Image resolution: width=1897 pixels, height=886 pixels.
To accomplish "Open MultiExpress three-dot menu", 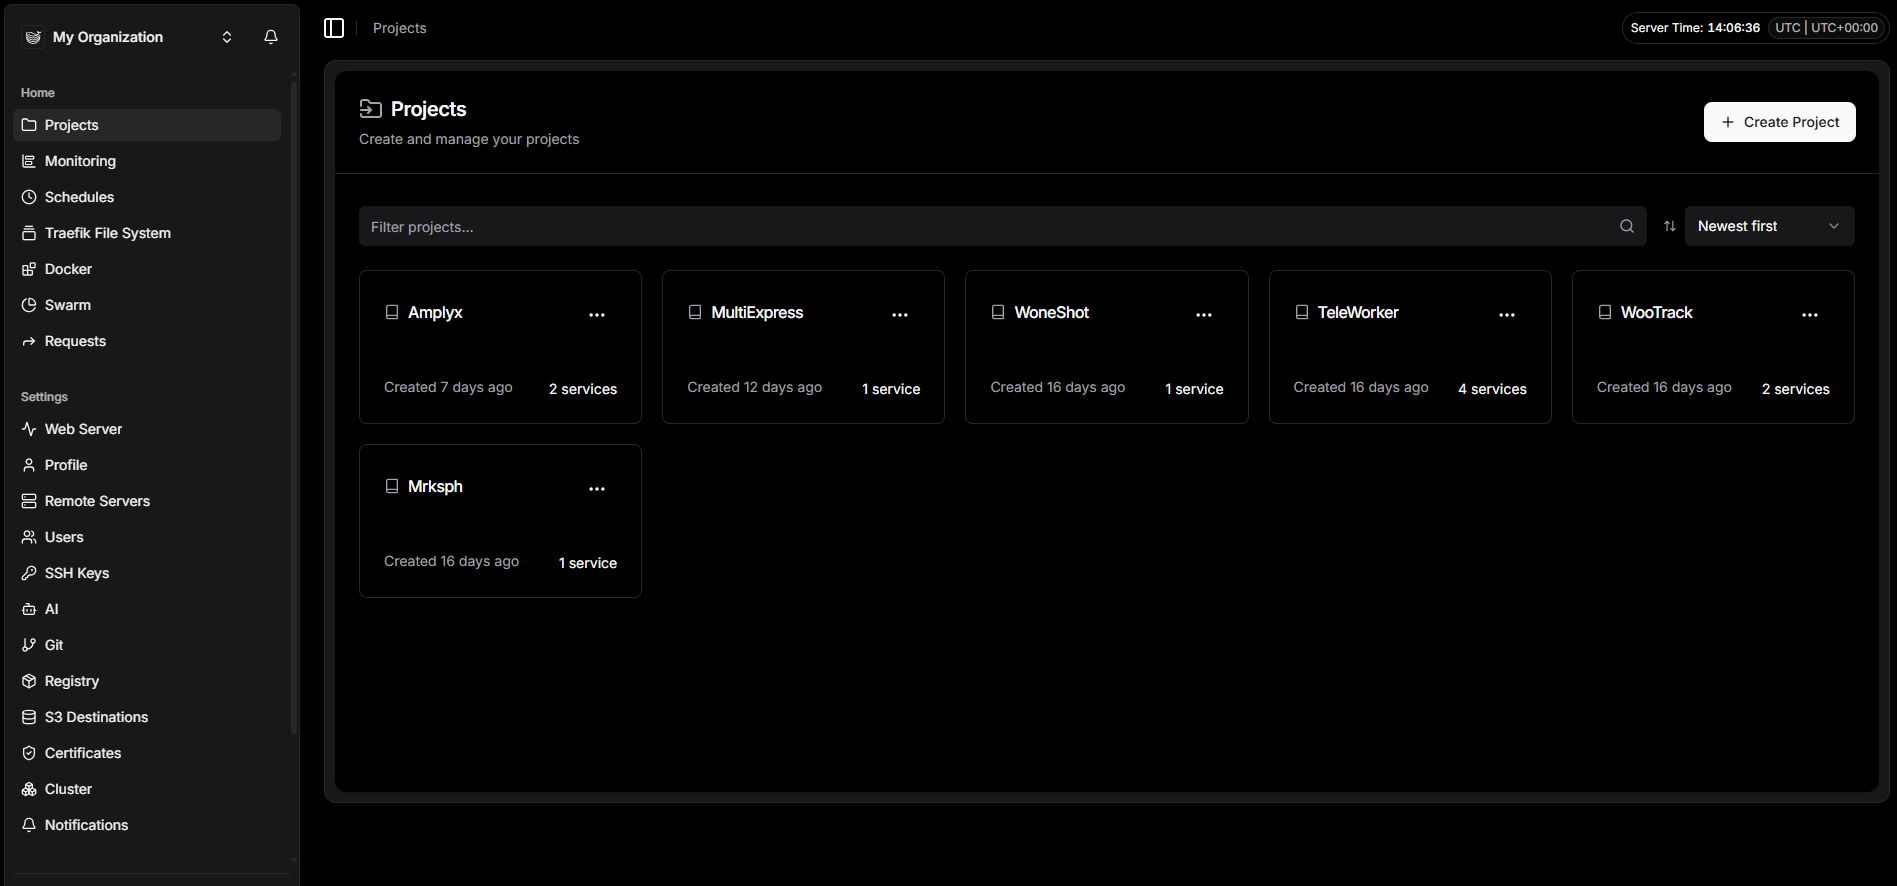I will pyautogui.click(x=900, y=315).
